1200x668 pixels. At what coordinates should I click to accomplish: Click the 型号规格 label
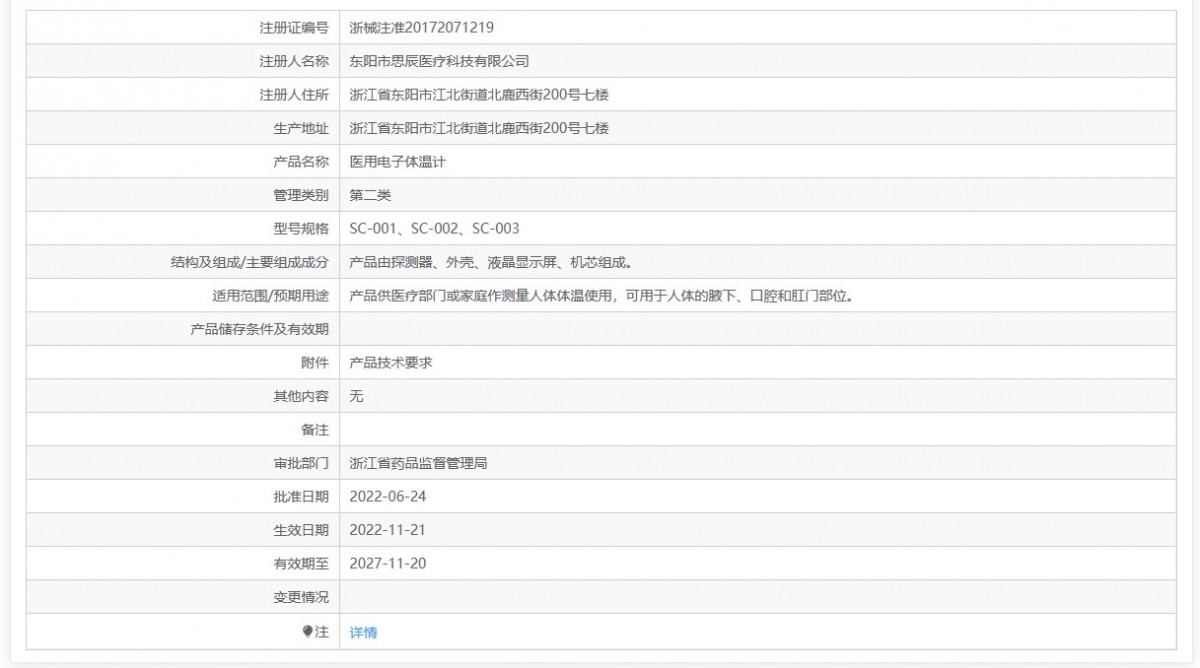tap(301, 229)
